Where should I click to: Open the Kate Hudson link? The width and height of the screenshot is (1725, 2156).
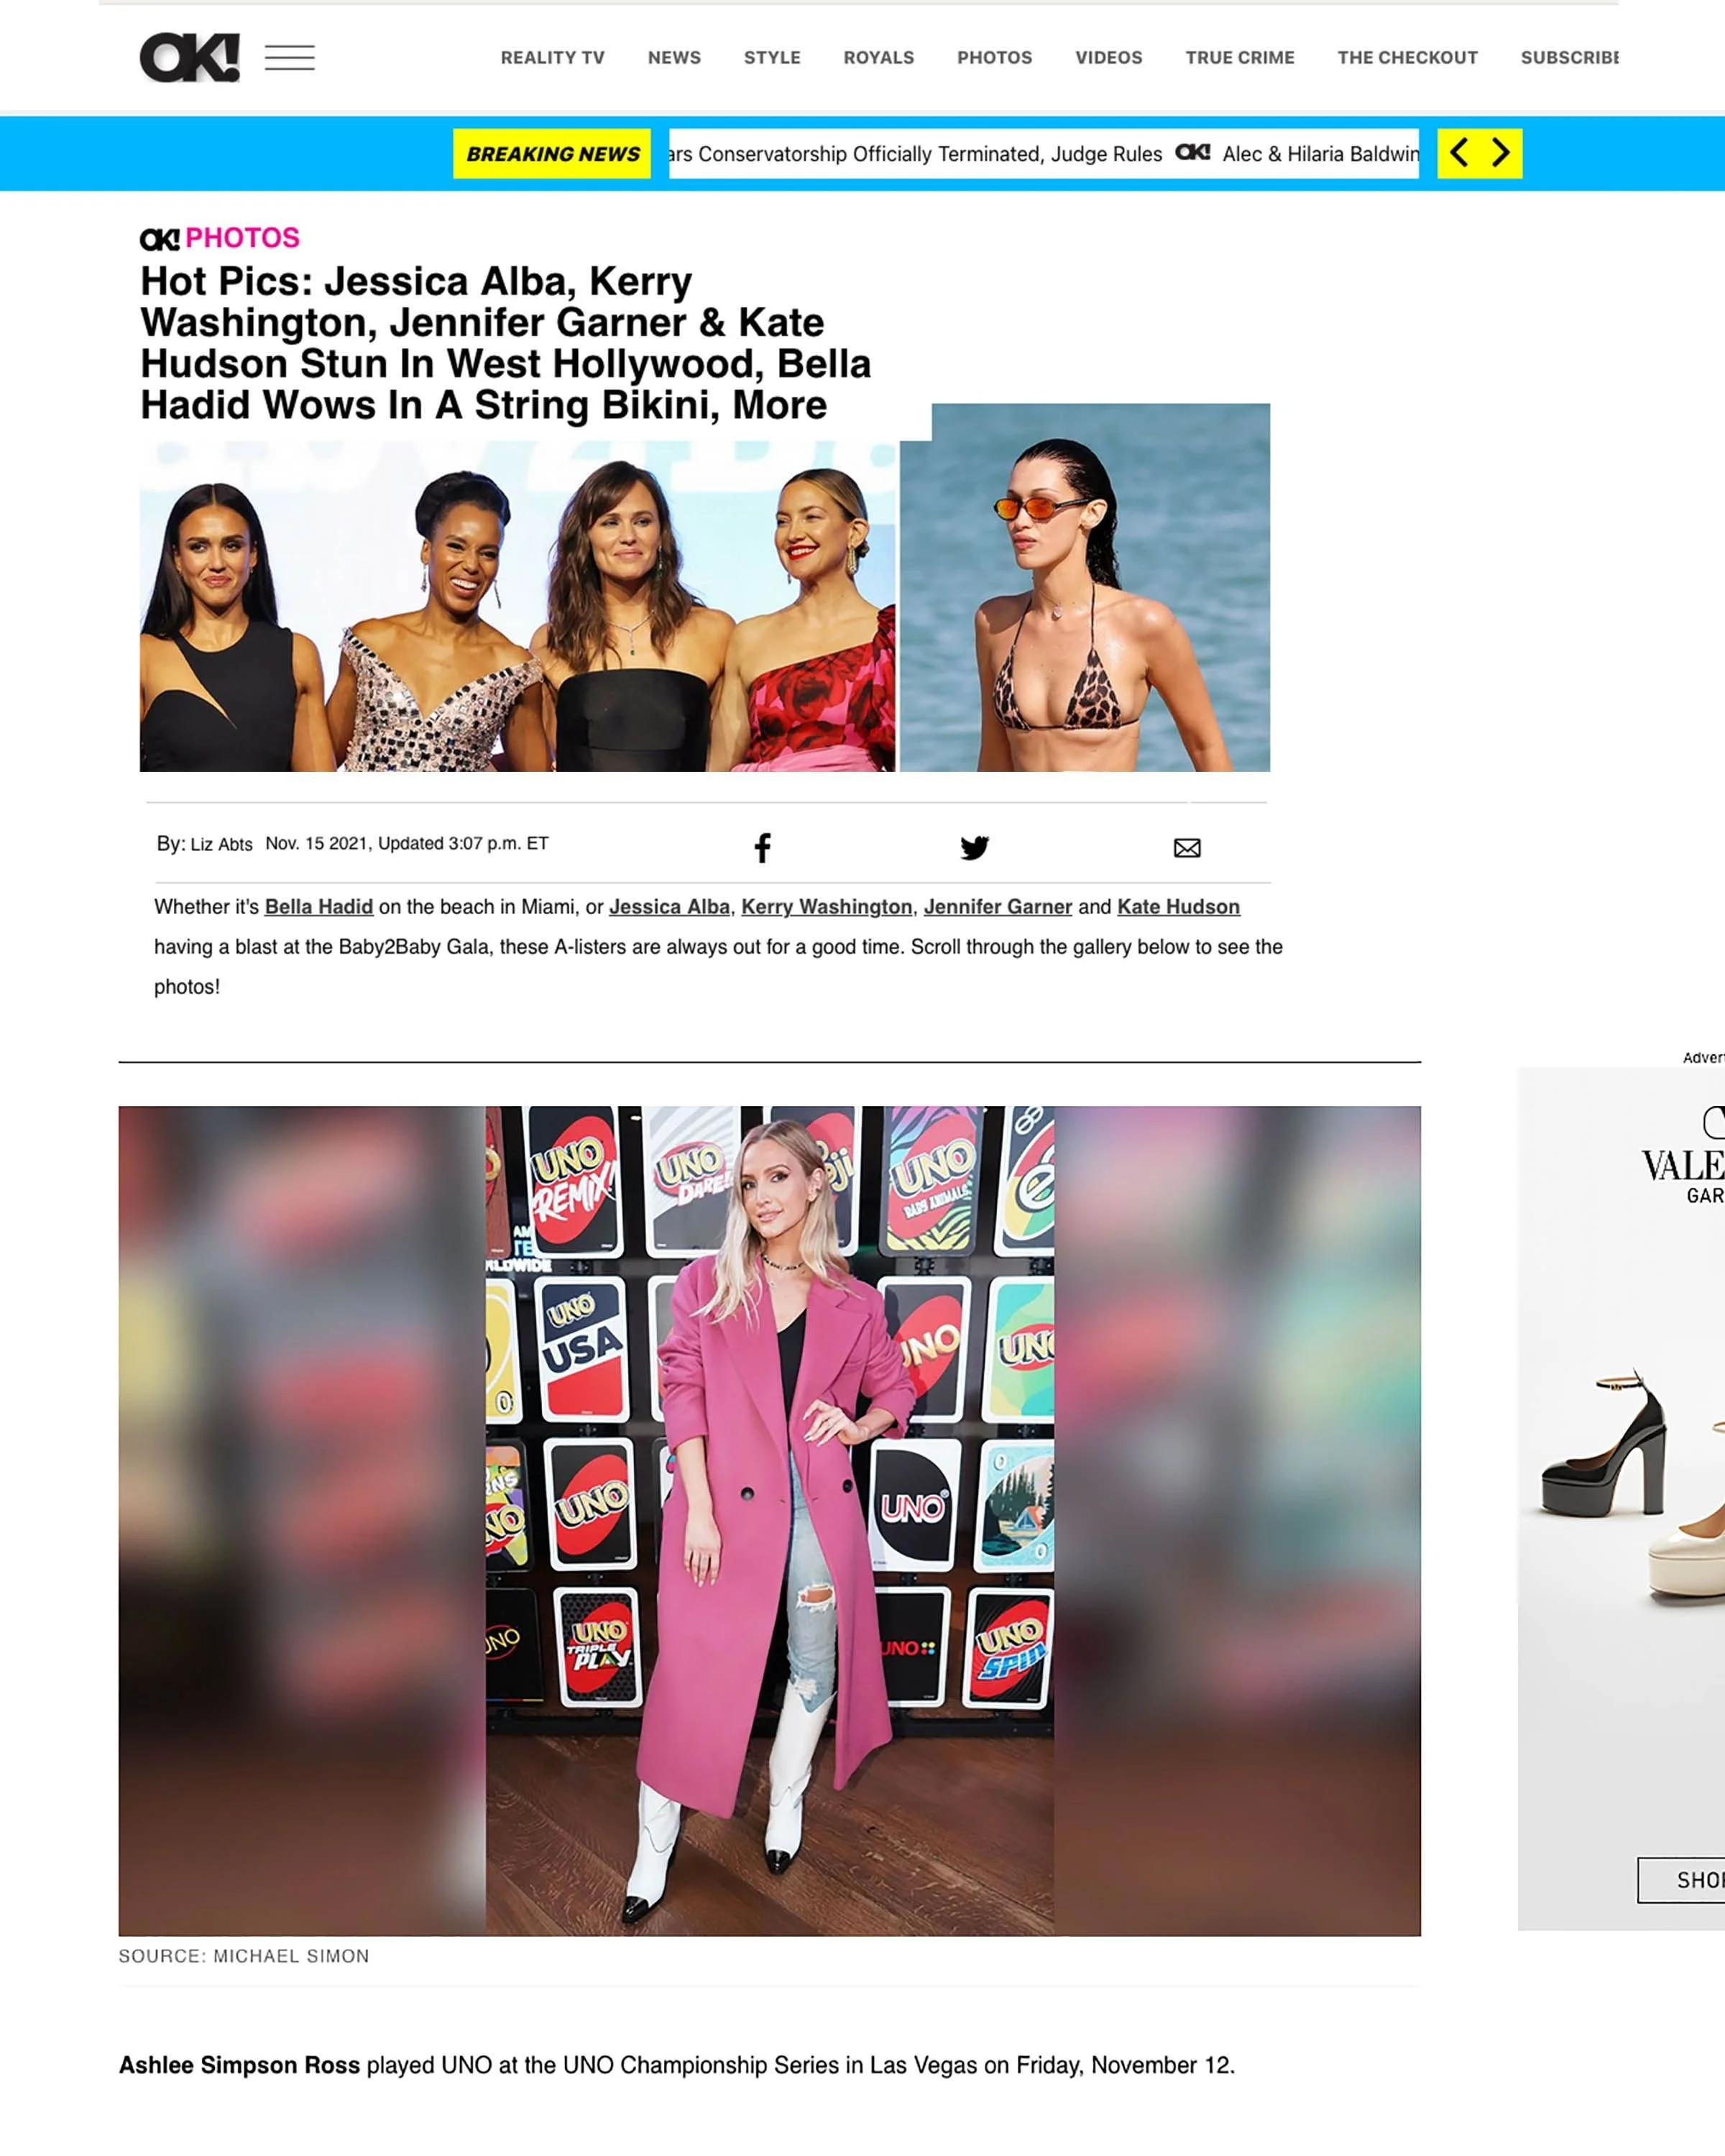point(1178,907)
